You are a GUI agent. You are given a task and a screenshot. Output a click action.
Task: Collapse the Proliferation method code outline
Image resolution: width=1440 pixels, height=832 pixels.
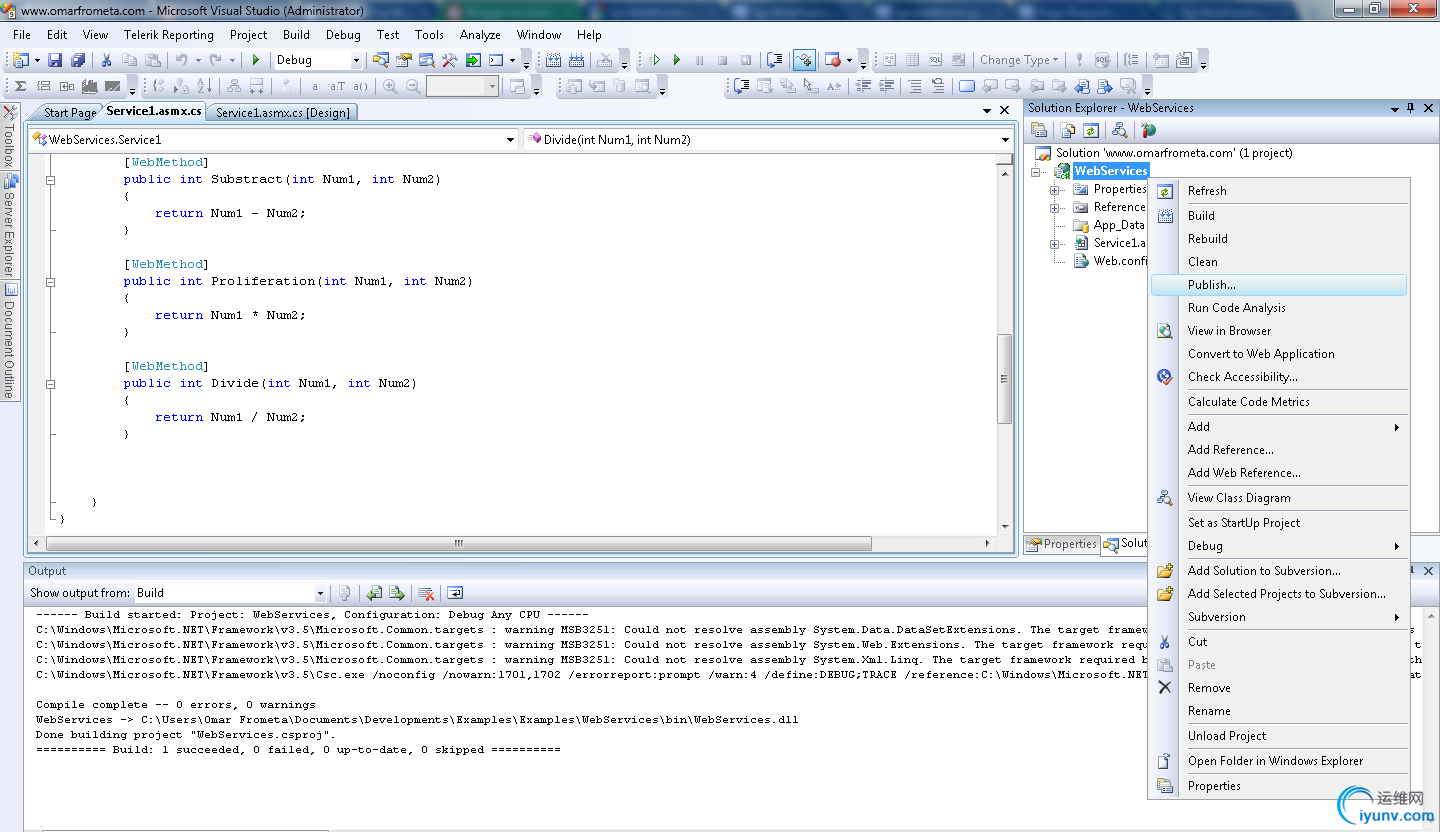[50, 282]
